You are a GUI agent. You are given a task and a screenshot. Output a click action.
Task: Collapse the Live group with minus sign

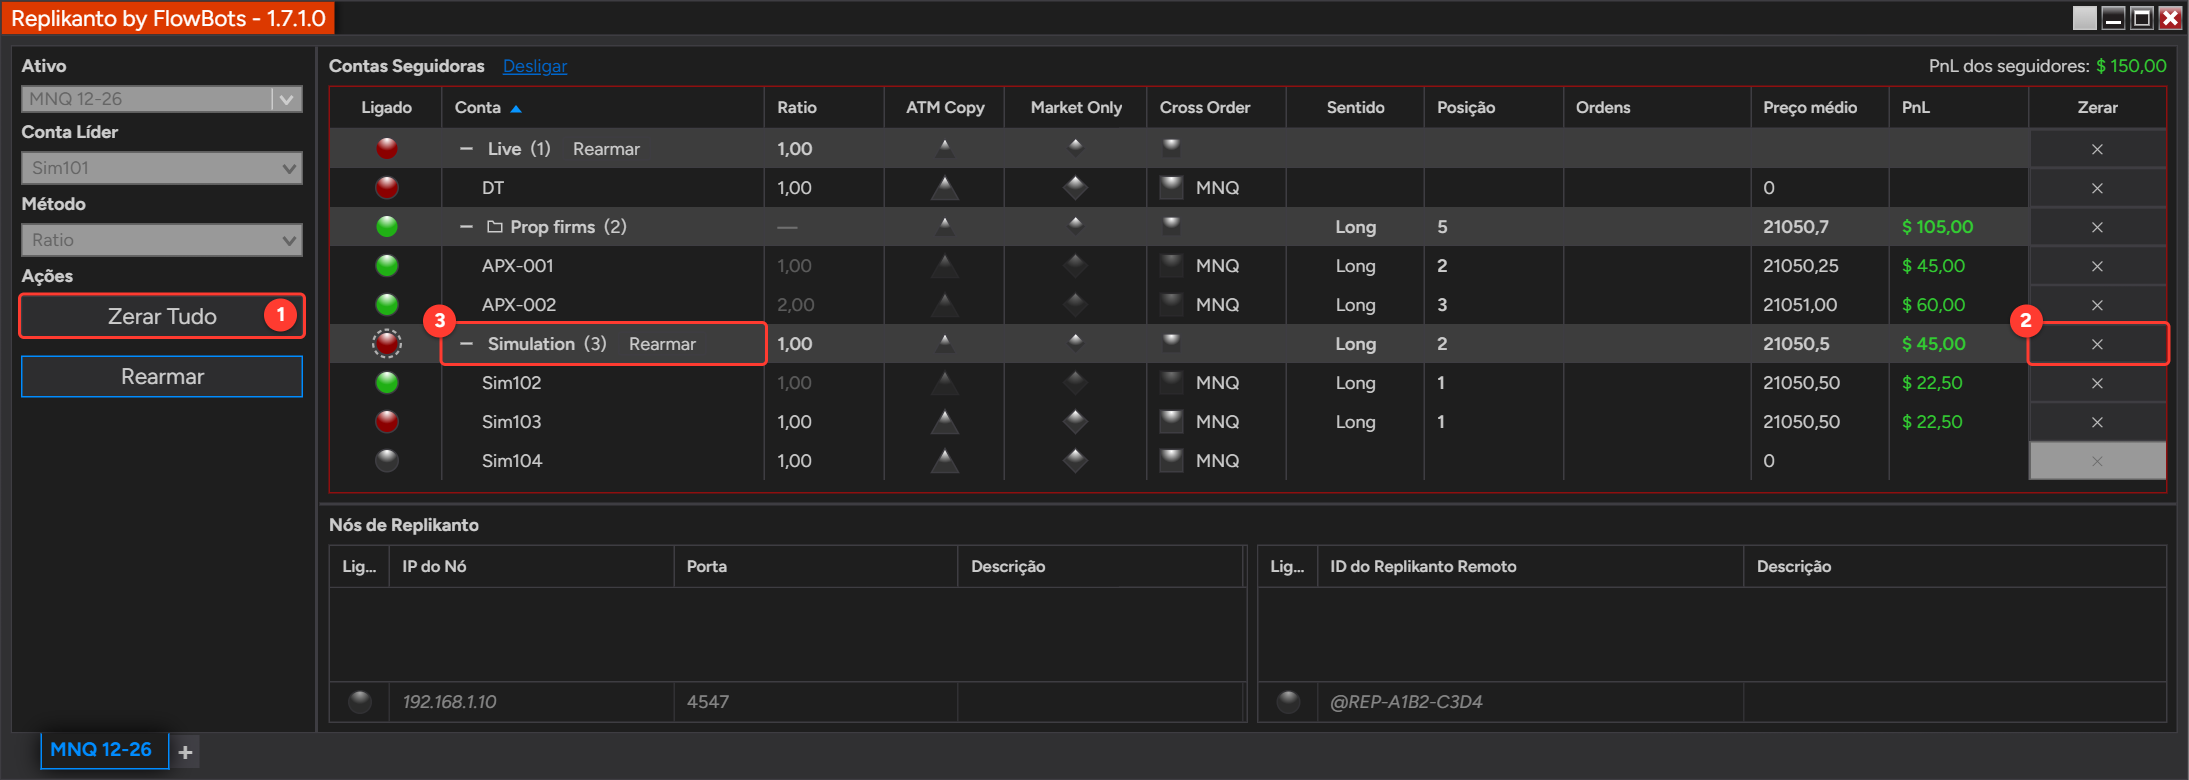click(x=466, y=148)
